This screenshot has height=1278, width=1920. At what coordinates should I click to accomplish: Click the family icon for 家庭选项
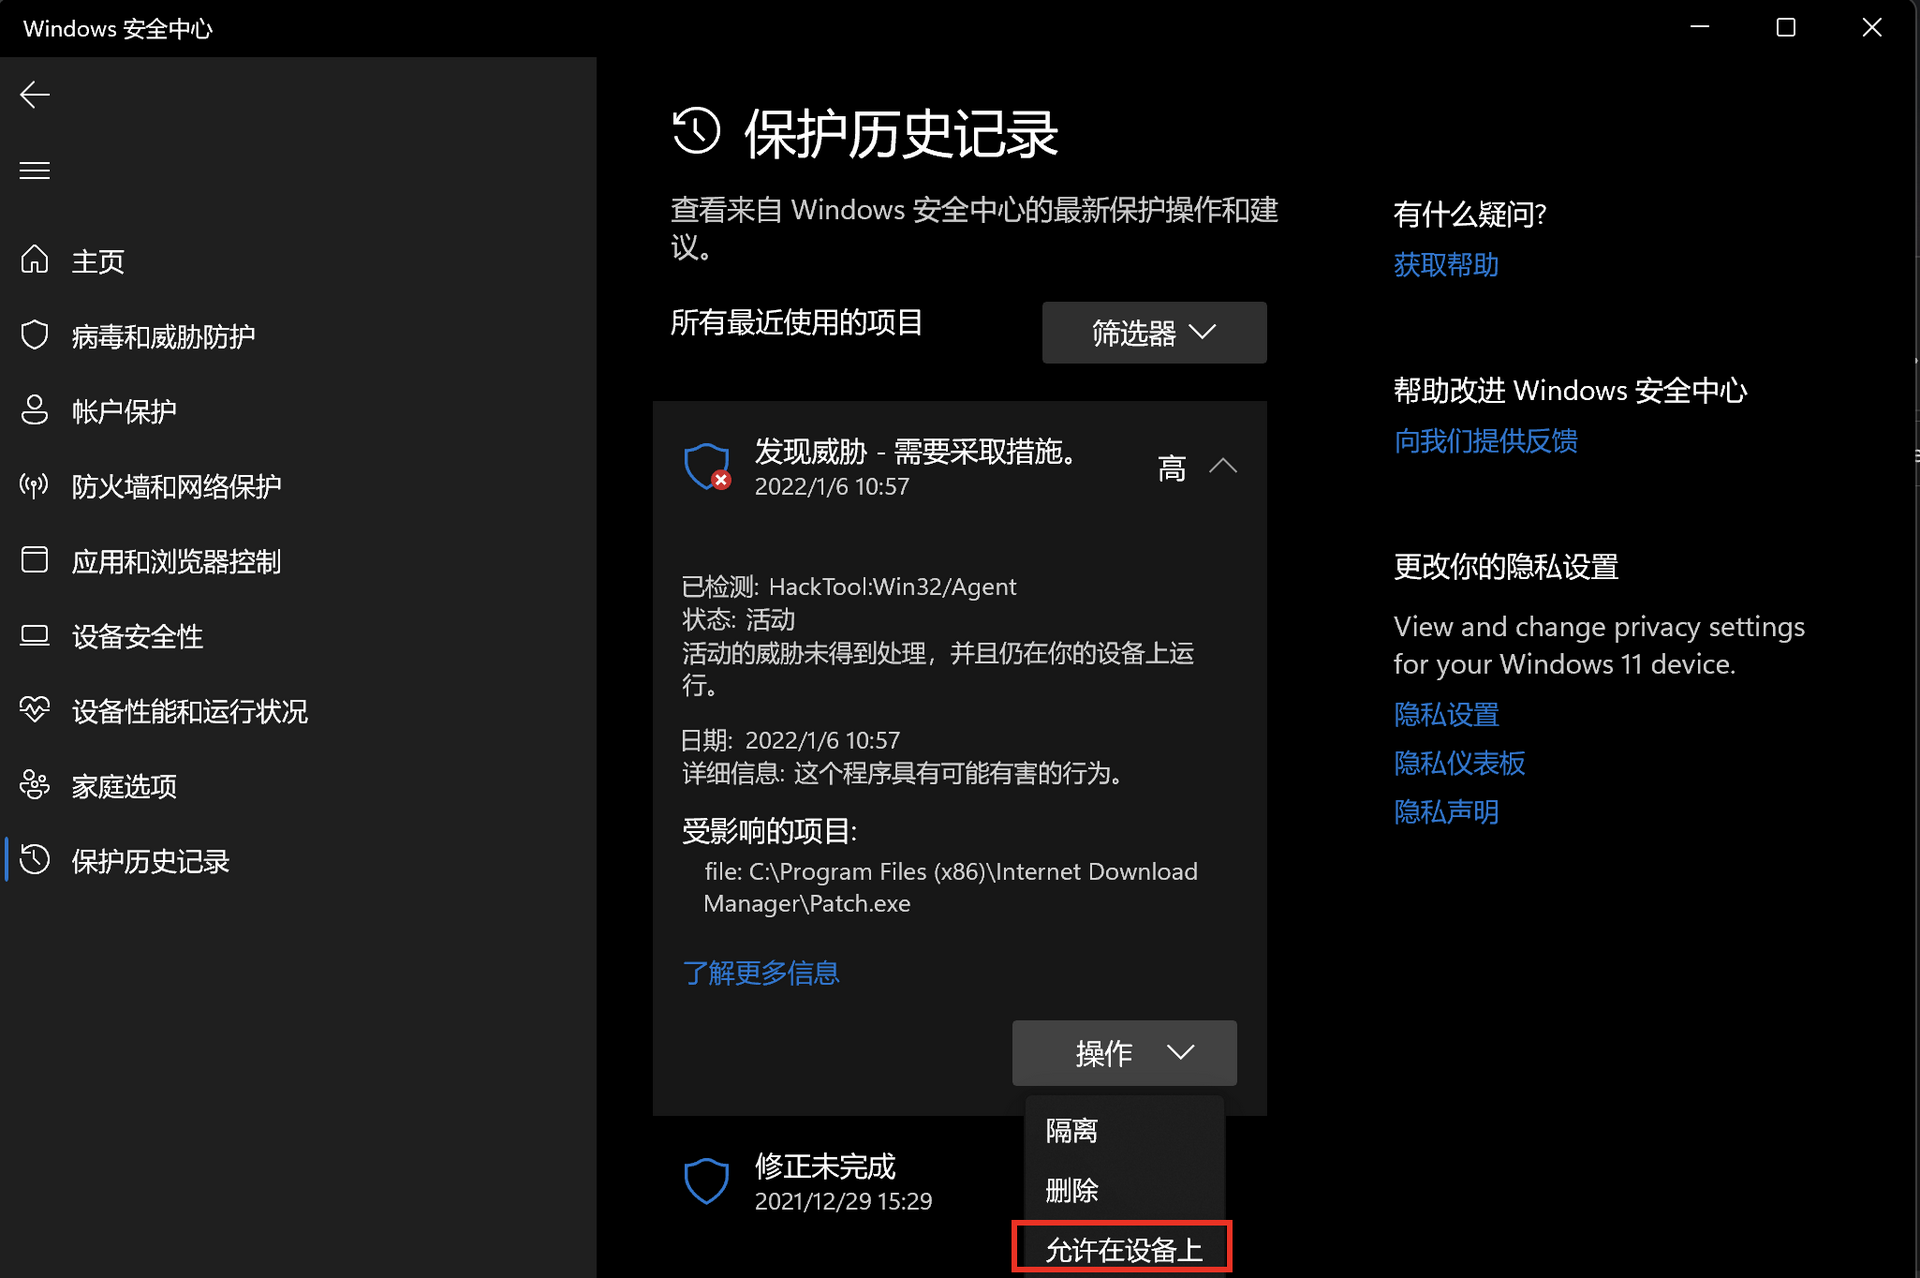(x=35, y=785)
